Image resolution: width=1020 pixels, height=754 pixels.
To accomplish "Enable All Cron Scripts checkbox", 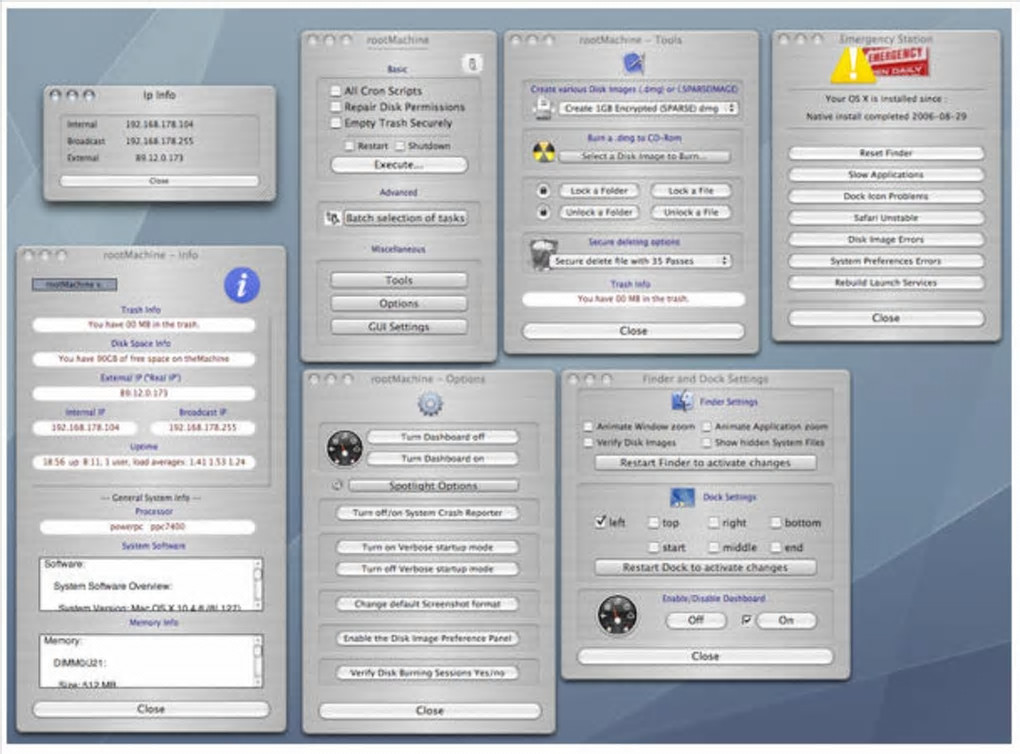I will (336, 90).
